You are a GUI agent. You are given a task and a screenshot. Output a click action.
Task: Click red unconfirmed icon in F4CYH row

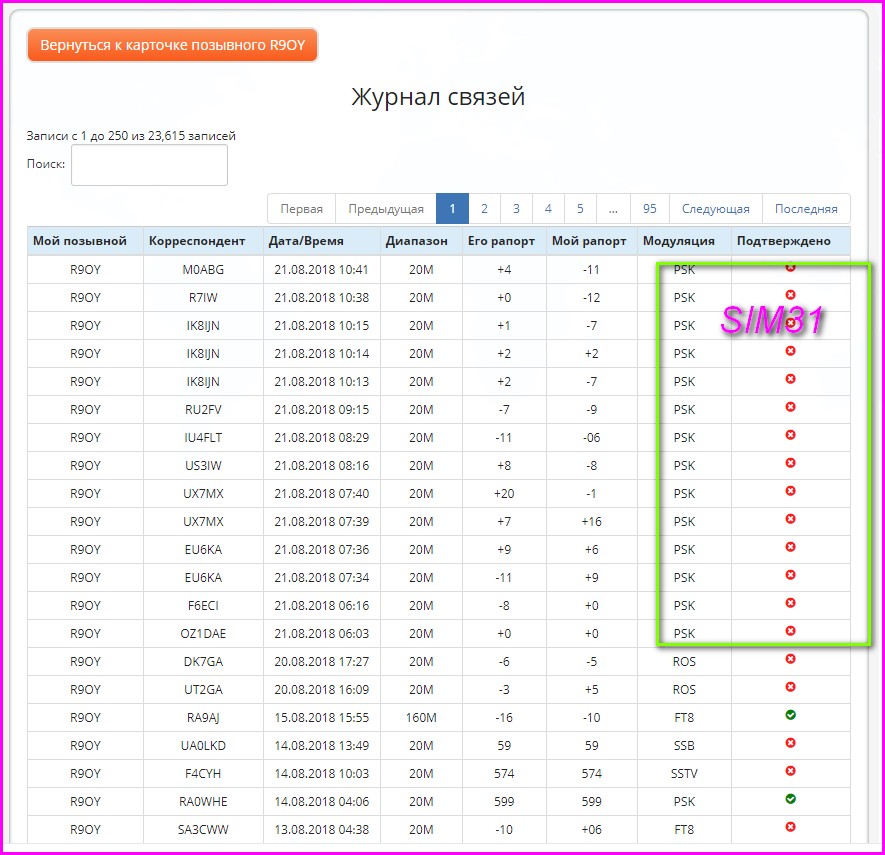(790, 772)
